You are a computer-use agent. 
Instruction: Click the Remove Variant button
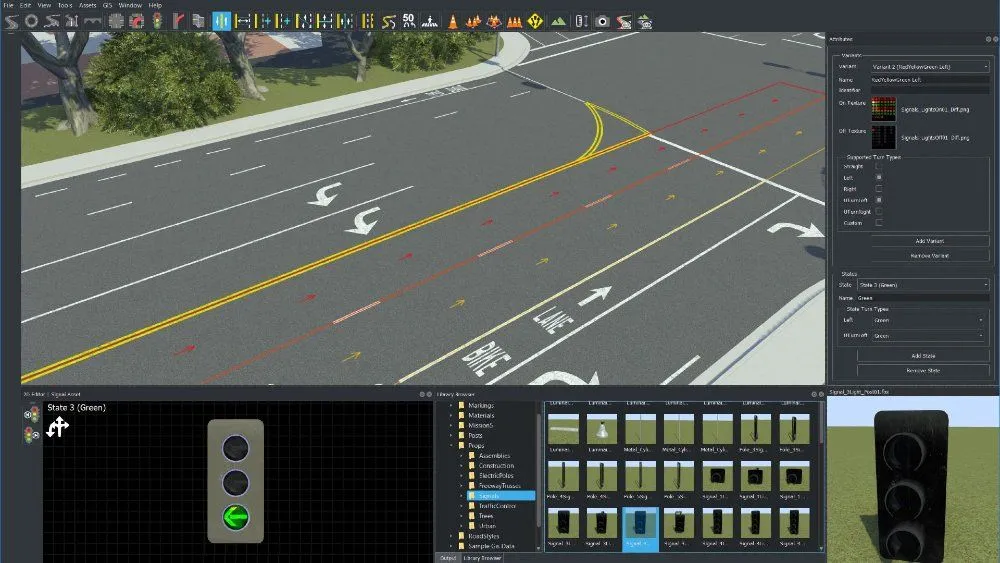point(929,256)
